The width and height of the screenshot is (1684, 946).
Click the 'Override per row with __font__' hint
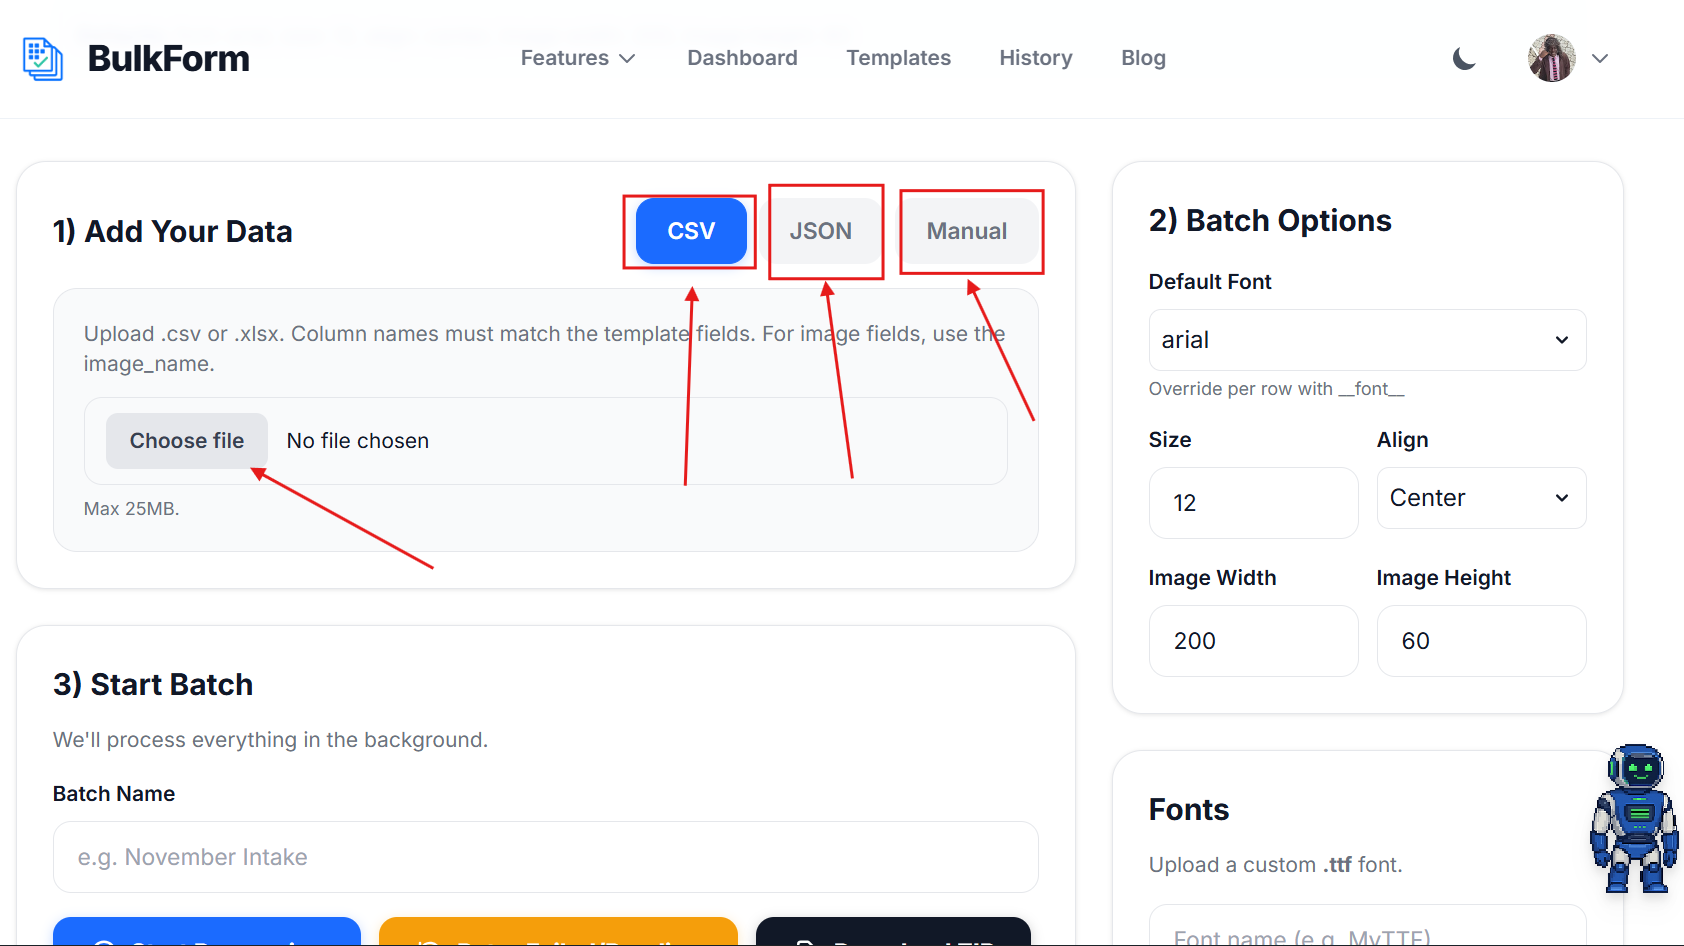(x=1277, y=389)
